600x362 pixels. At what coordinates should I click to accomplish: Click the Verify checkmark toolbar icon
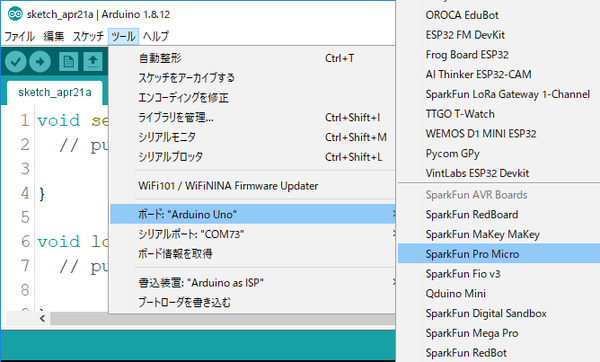click(x=16, y=62)
